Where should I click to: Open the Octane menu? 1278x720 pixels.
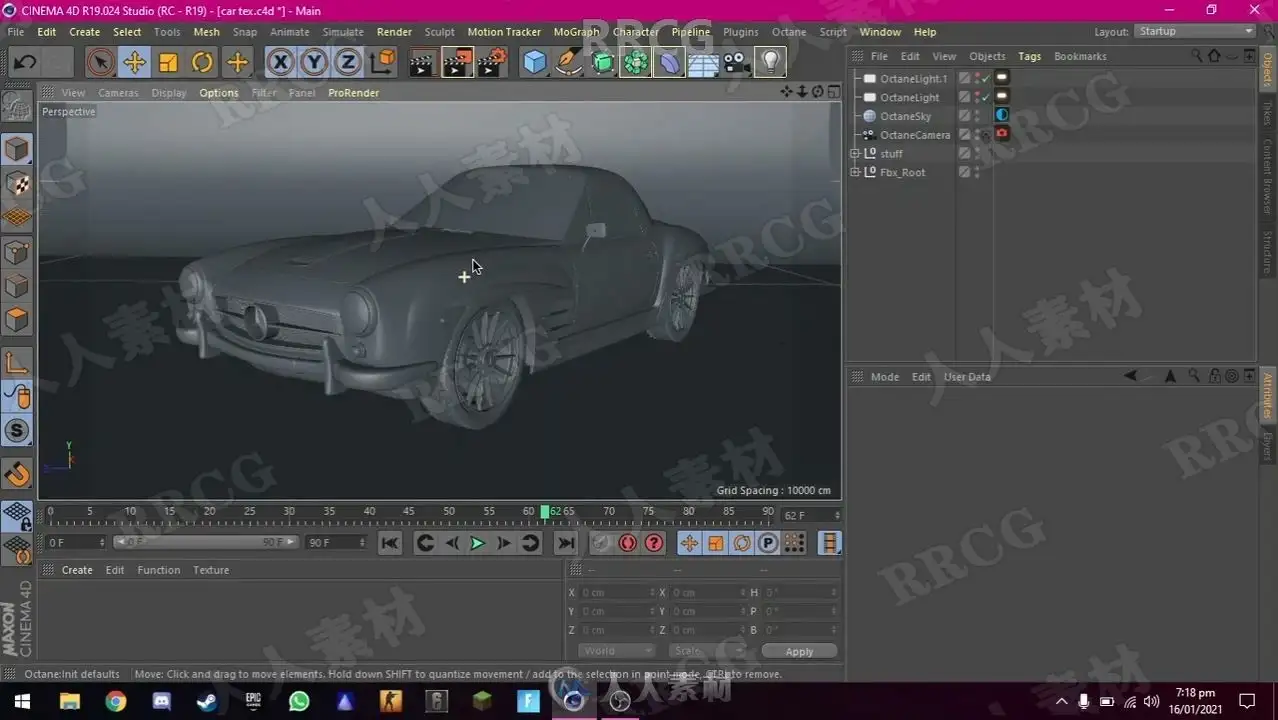788,32
